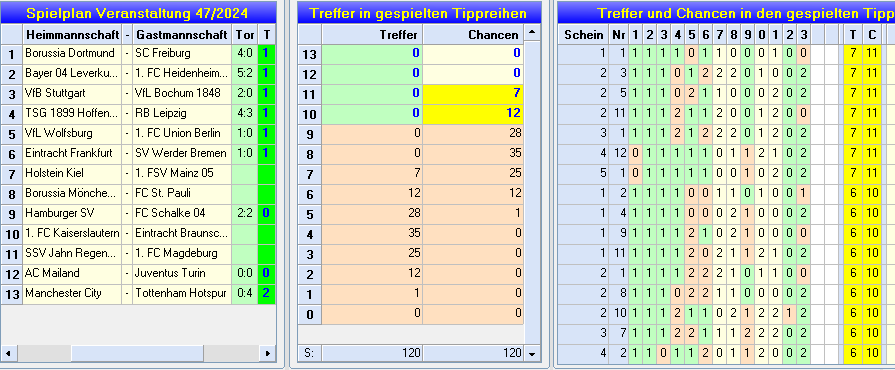
Task: Click row header 13 in Treffer panel
Action: [x=310, y=54]
